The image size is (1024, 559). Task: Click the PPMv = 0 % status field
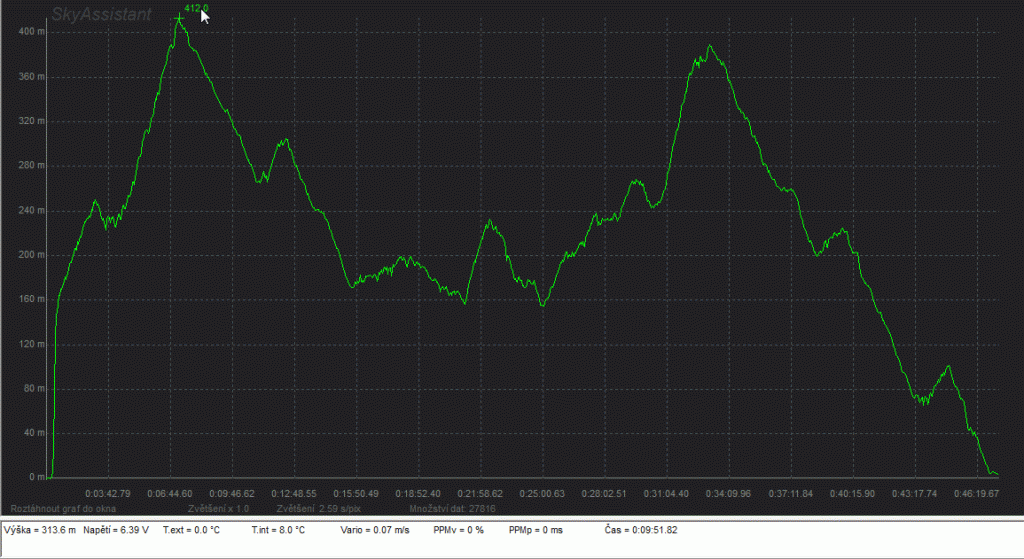pyautogui.click(x=458, y=528)
